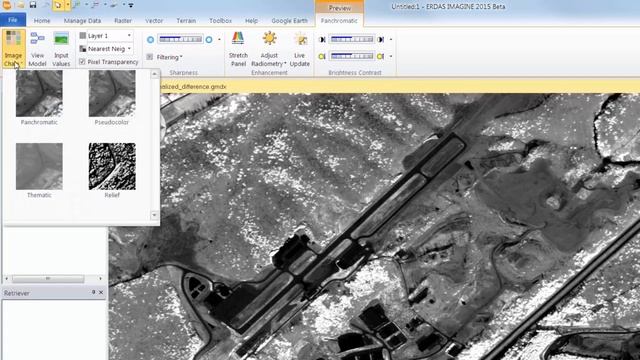
Task: Open the Image Chain gallery button
Action: click(x=14, y=48)
